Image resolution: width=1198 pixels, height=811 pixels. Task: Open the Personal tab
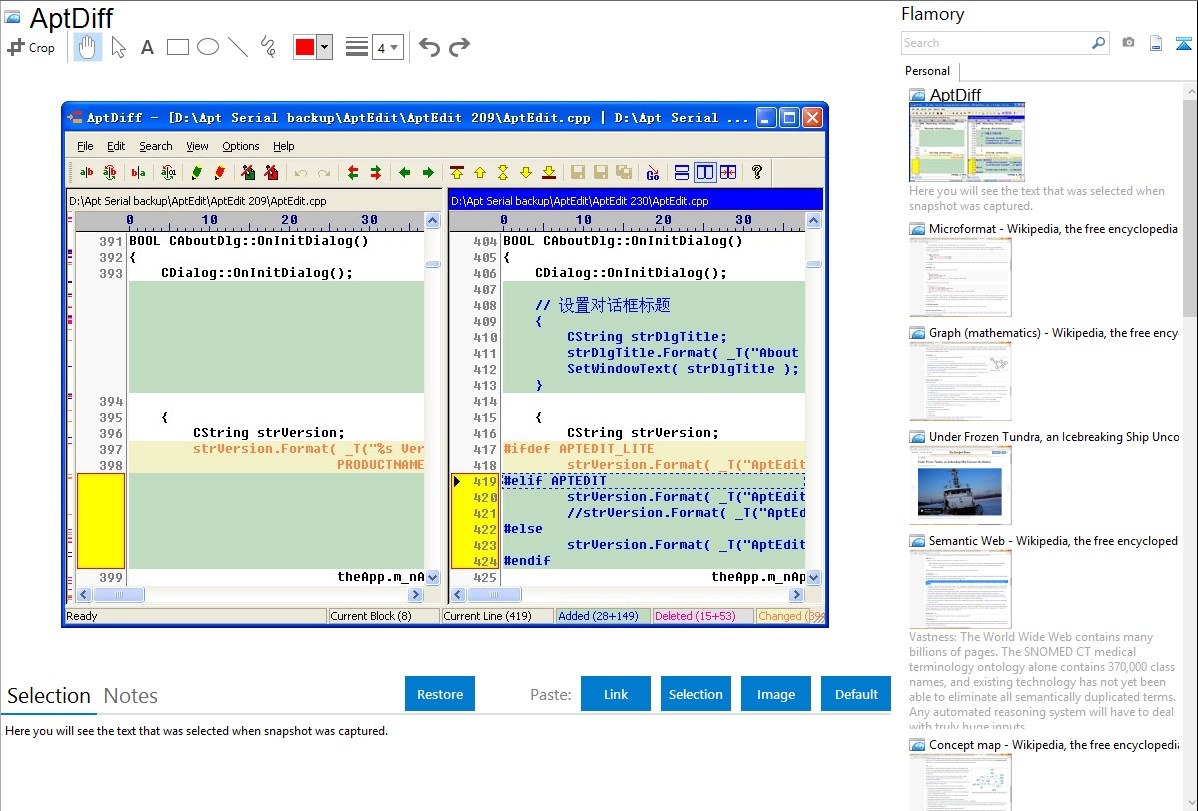click(927, 70)
